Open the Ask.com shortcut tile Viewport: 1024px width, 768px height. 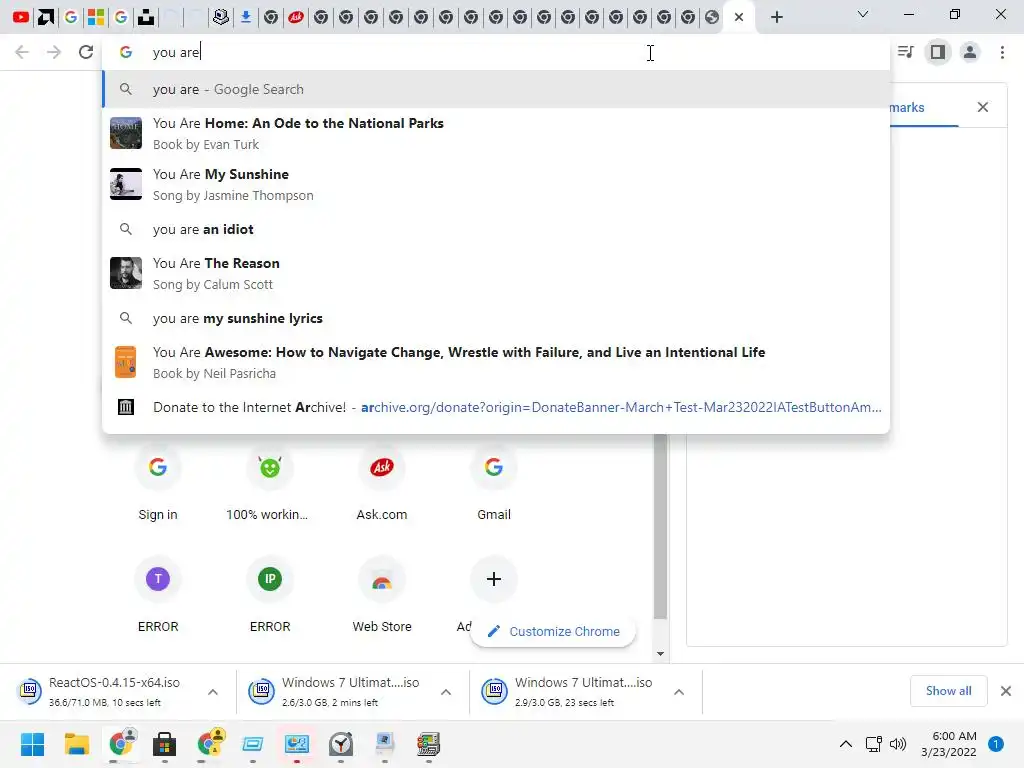(382, 483)
